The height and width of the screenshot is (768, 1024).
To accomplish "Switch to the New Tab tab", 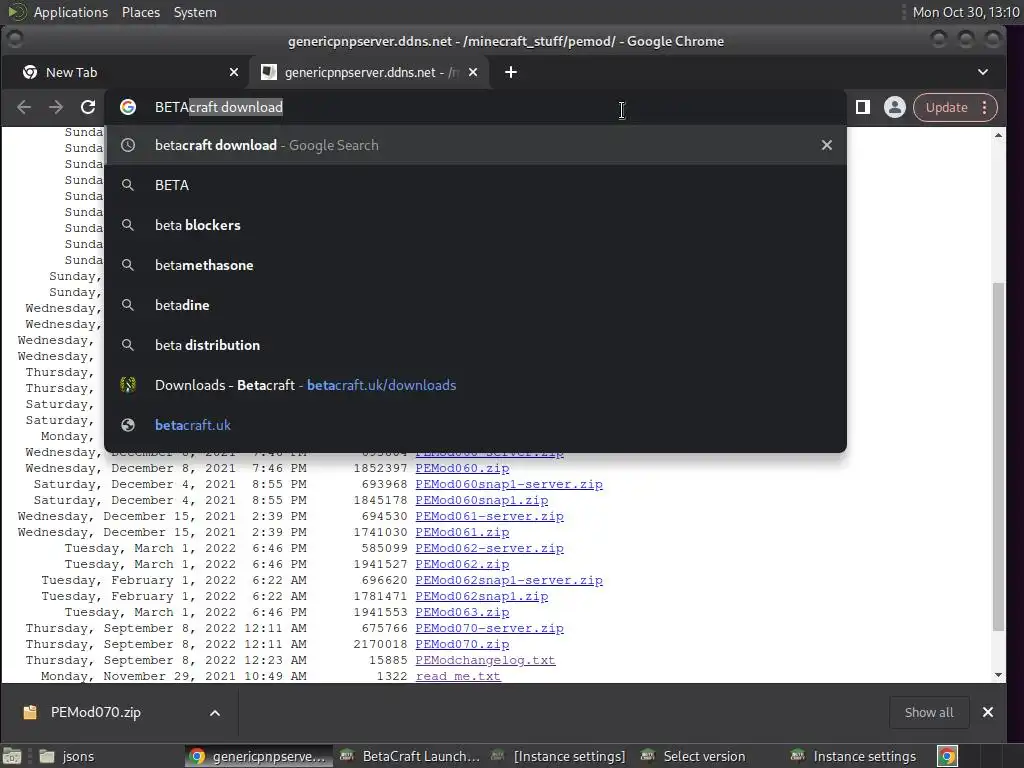I will pyautogui.click(x=124, y=72).
